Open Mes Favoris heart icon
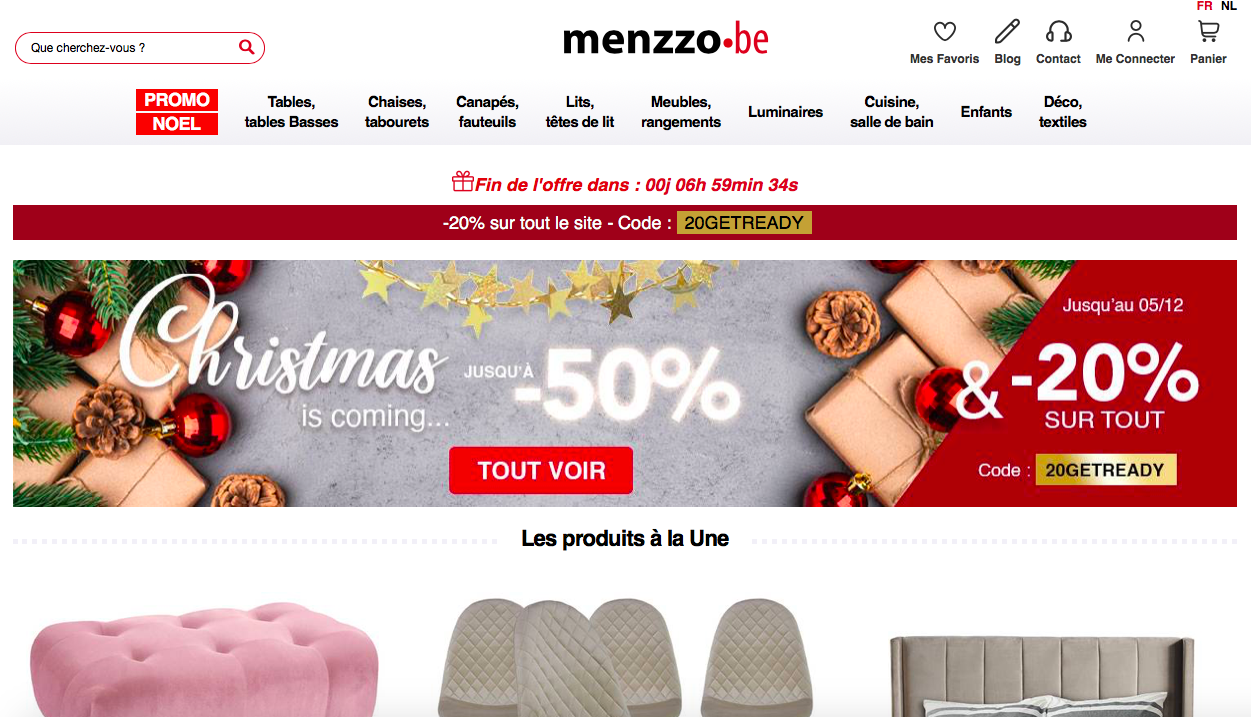 [x=944, y=31]
